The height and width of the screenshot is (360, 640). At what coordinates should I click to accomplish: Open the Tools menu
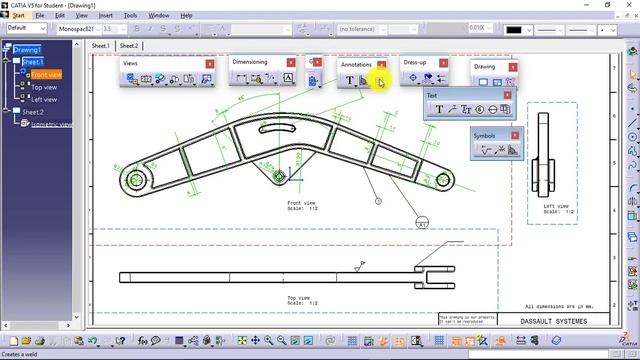point(130,16)
